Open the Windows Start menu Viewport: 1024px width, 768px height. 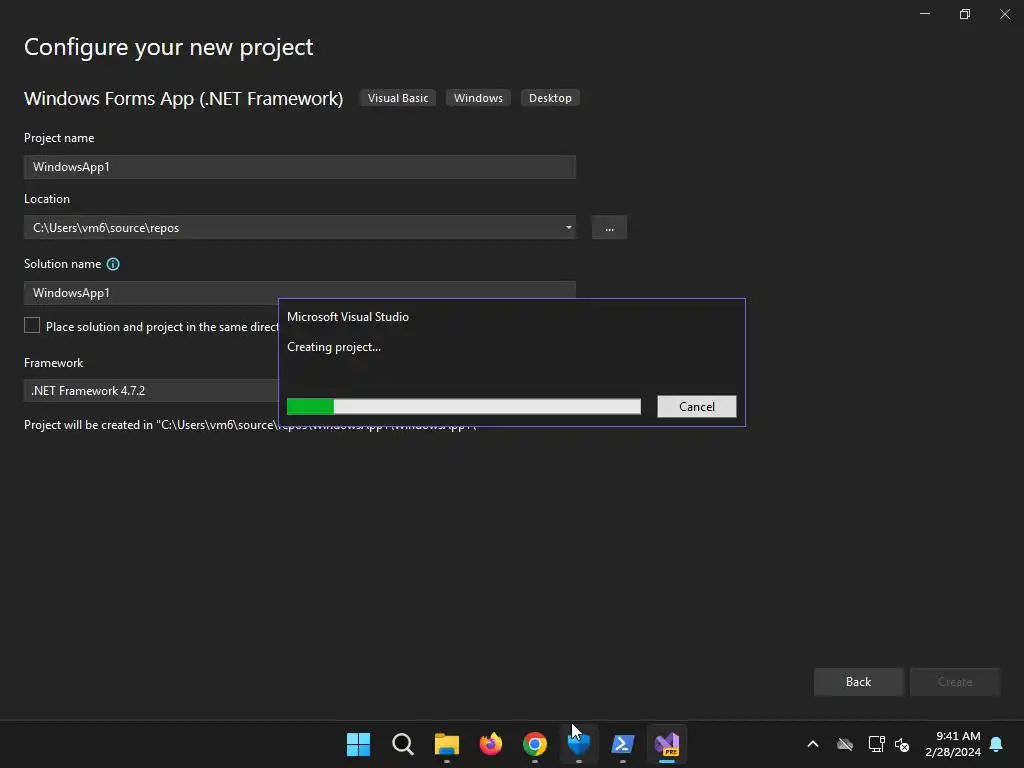tap(359, 744)
